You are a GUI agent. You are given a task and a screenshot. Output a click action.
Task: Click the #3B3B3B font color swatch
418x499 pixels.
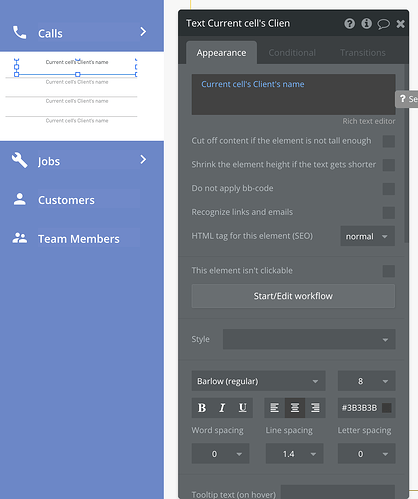387,408
